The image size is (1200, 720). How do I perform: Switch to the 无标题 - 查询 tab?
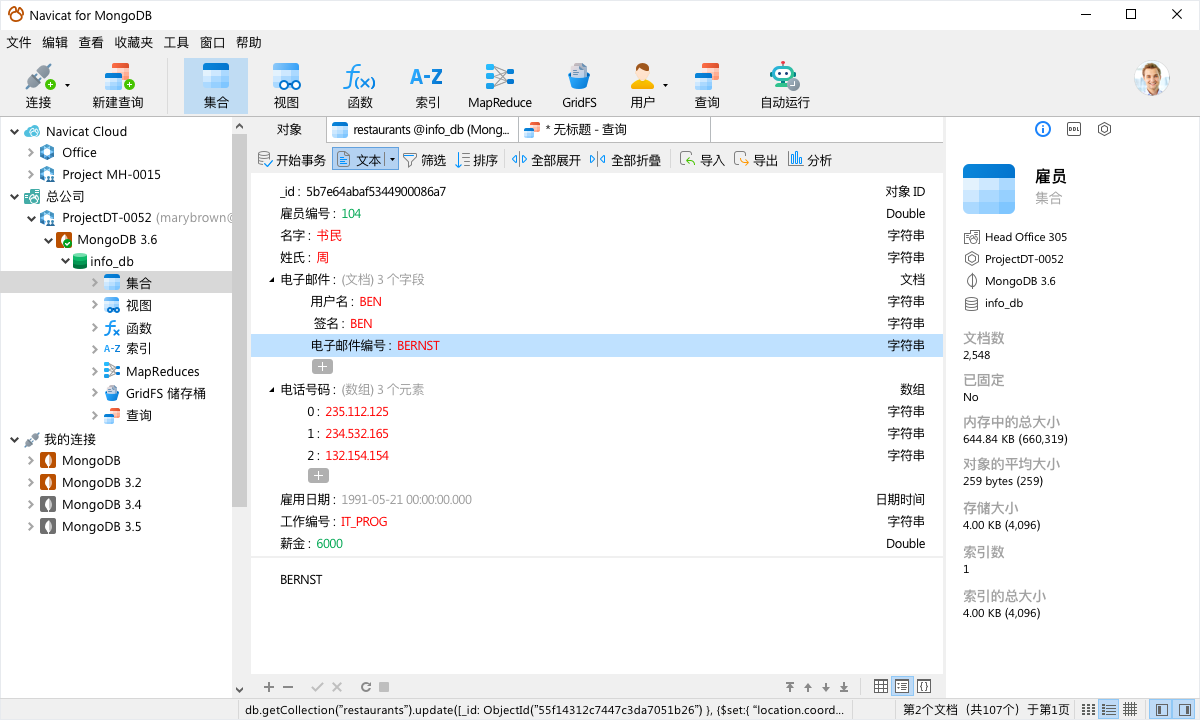pyautogui.click(x=615, y=129)
